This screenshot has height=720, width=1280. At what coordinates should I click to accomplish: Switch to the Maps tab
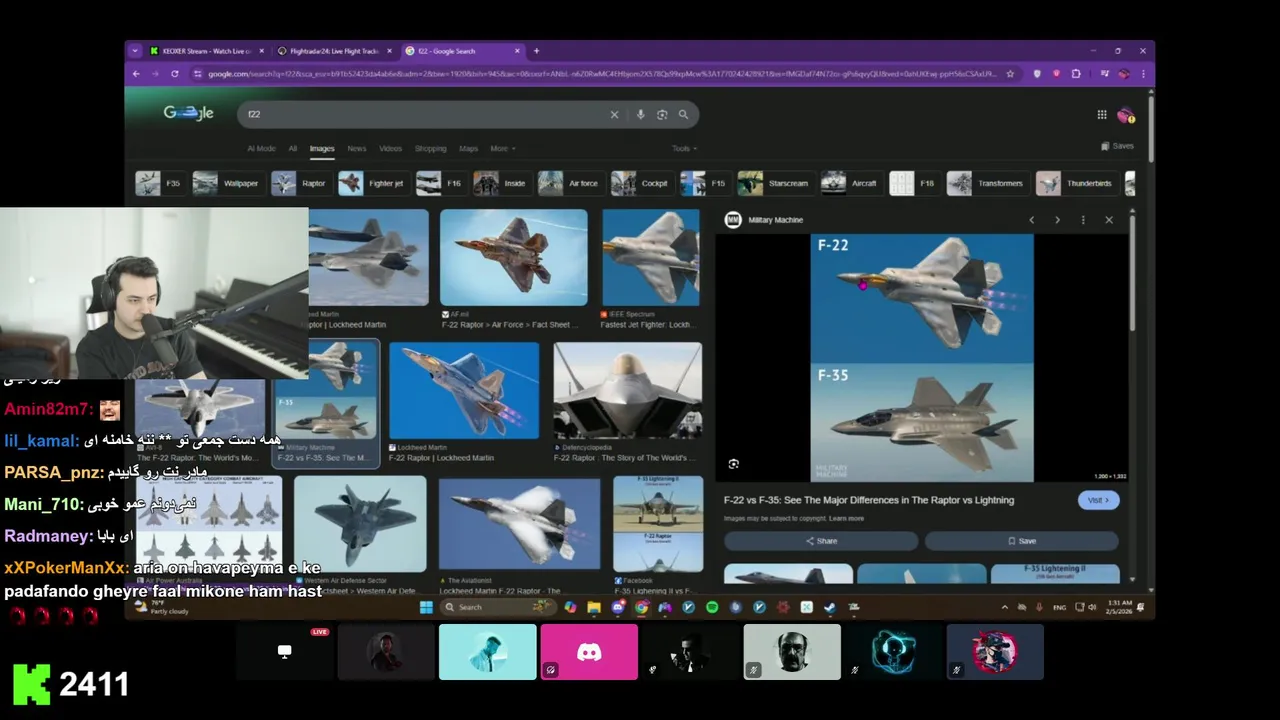coord(468,148)
